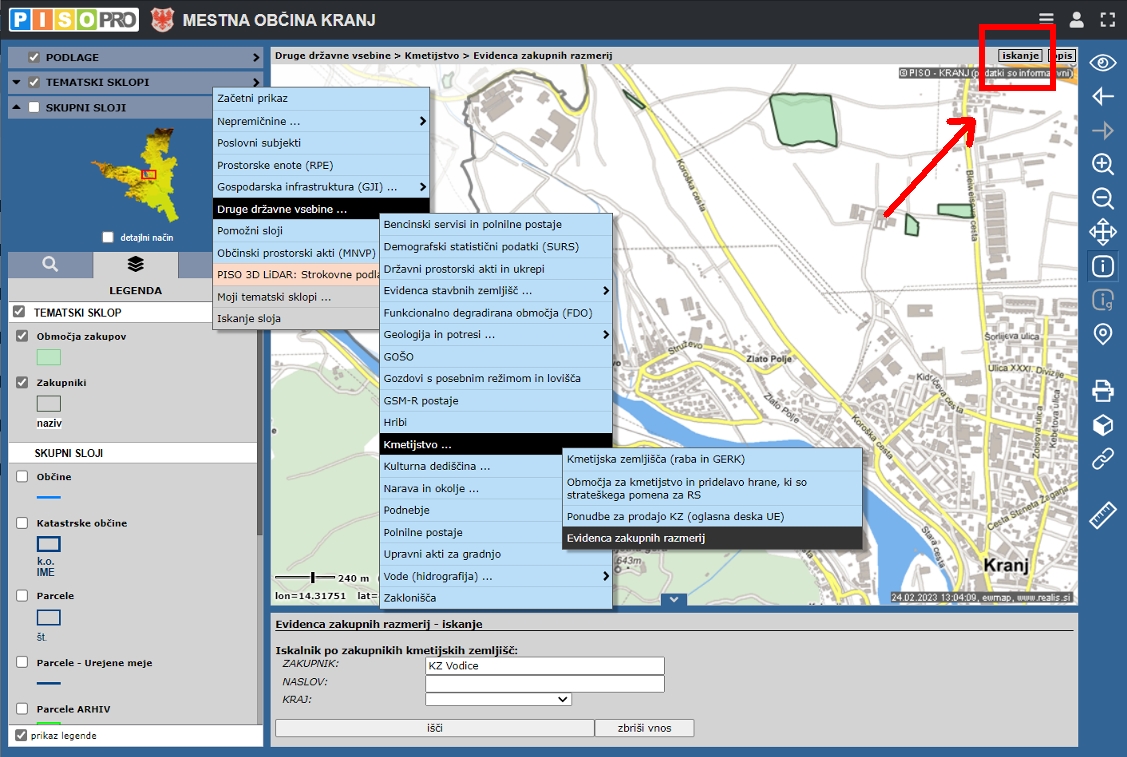Toggle the detajlni način checkbox
The image size is (1127, 757).
[x=109, y=237]
